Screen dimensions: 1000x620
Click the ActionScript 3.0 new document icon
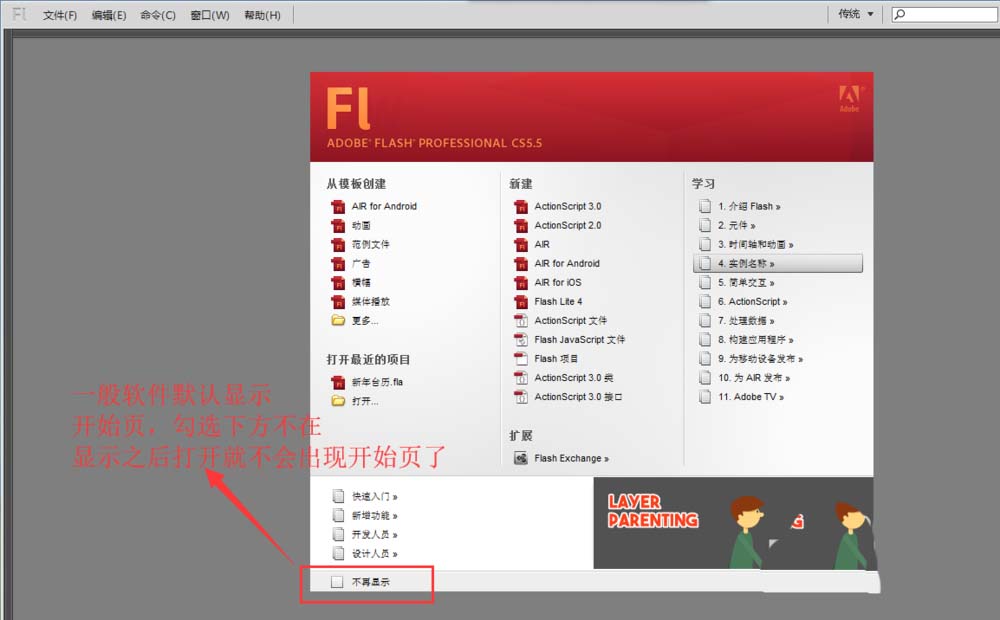[521, 207]
